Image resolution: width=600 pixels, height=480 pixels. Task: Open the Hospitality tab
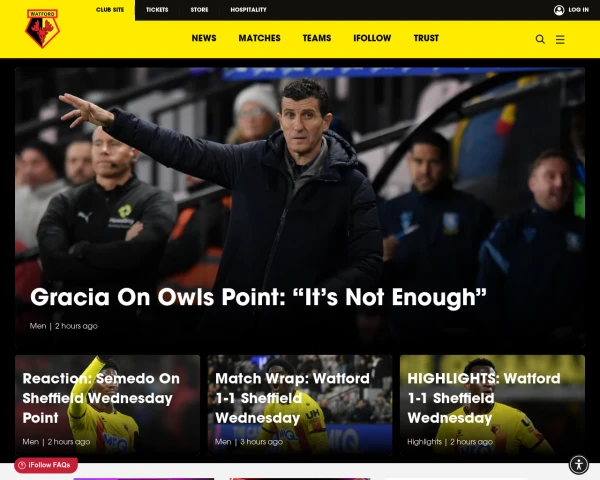pos(248,10)
